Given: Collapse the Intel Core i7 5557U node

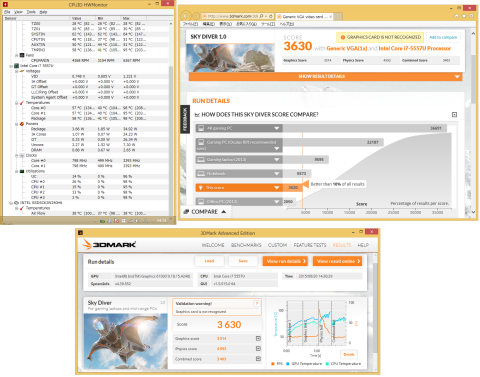Looking at the screenshot, I should click(x=11, y=66).
